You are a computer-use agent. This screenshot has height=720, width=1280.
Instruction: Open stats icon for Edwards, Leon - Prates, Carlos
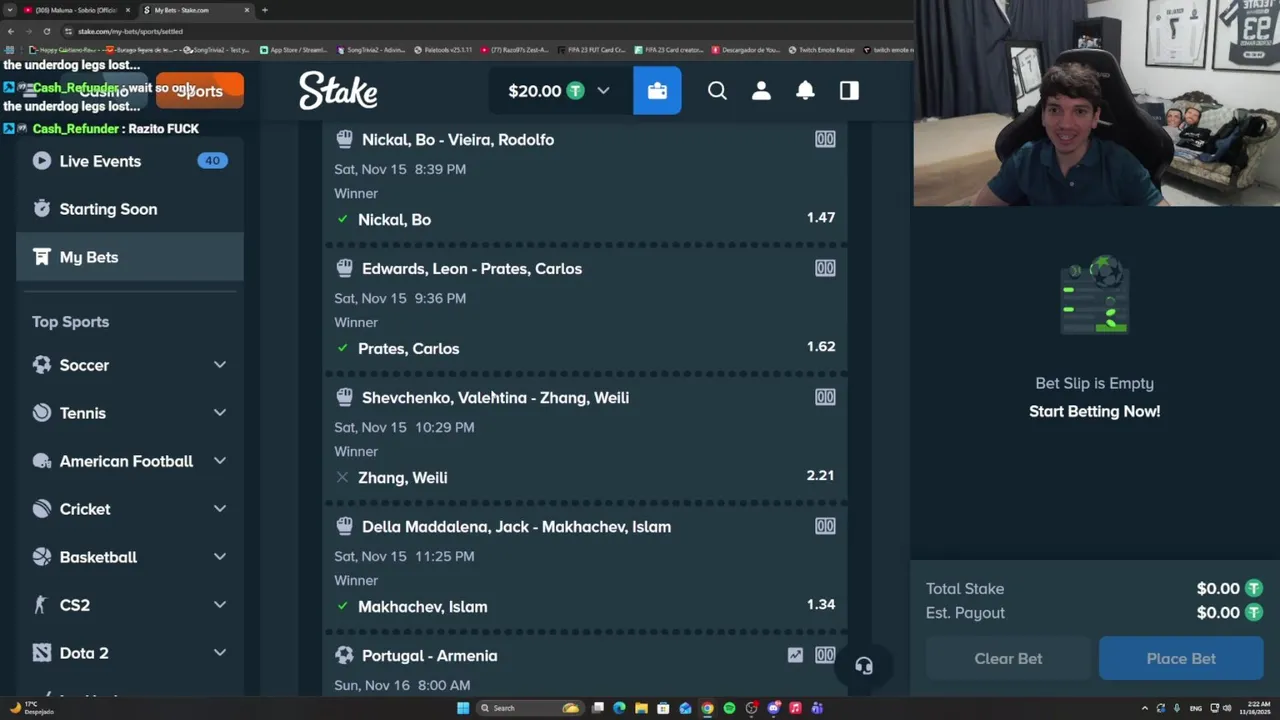(825, 268)
